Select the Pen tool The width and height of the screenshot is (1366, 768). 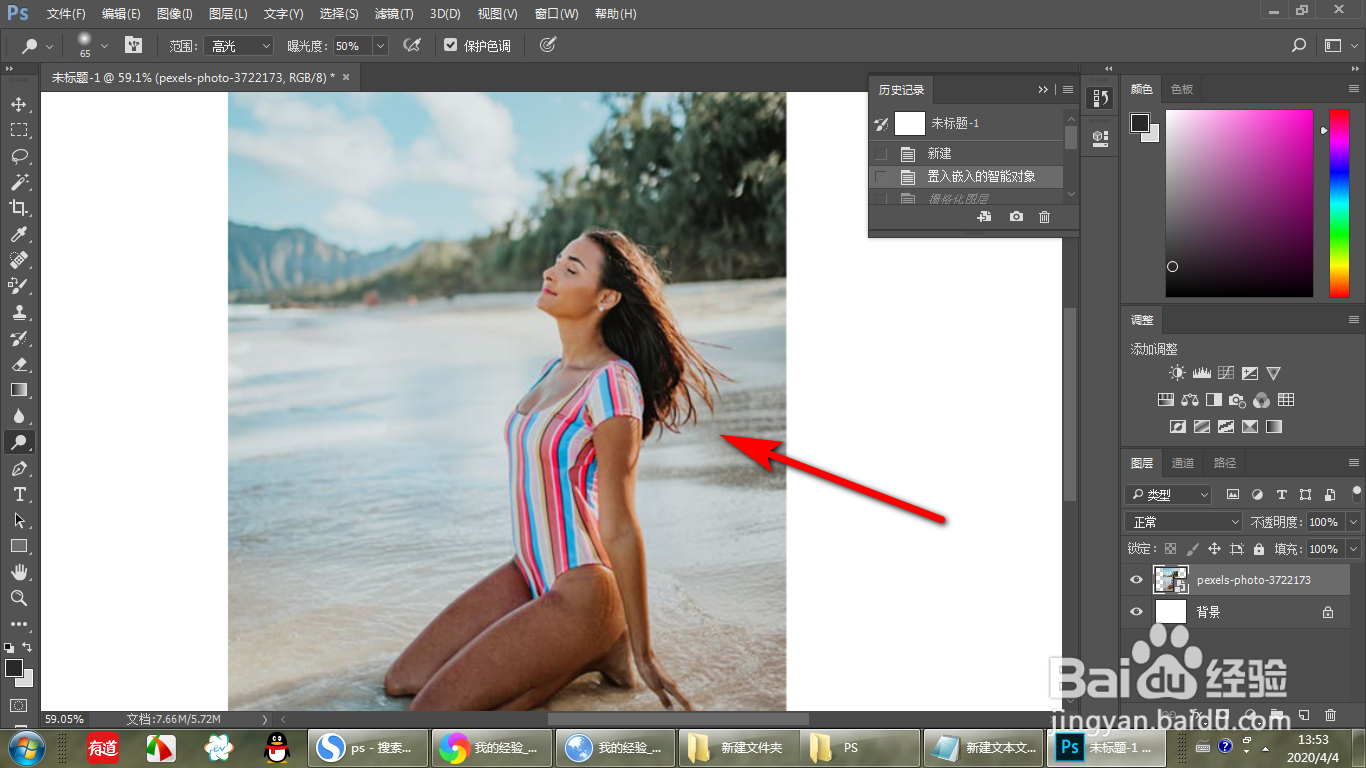19,468
